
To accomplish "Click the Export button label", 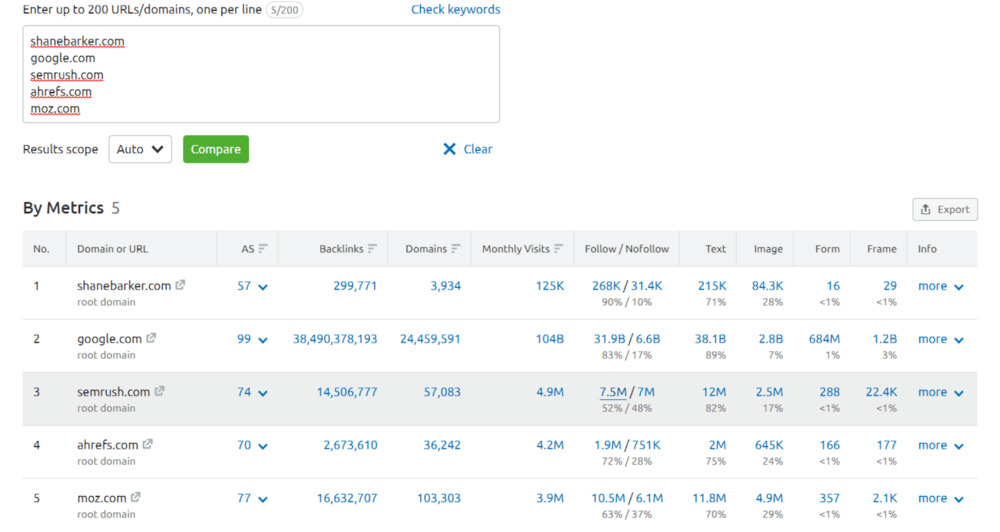I will click(x=953, y=209).
